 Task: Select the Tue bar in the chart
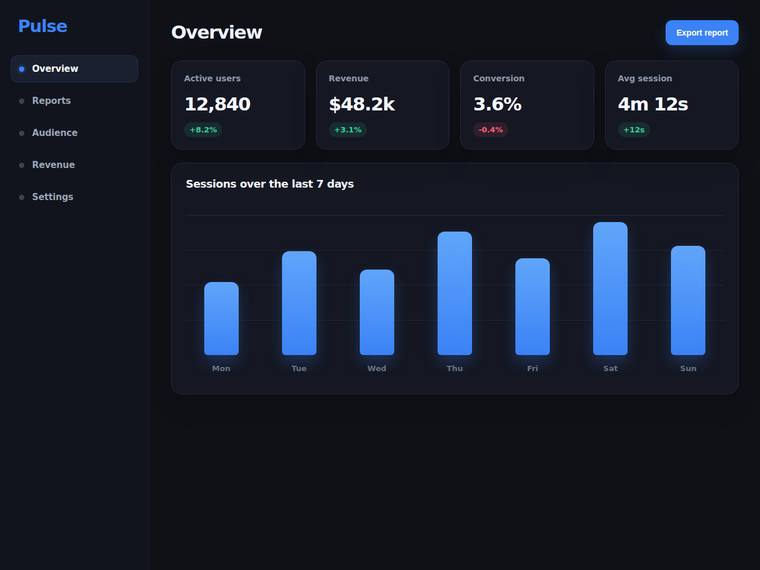tap(299, 303)
